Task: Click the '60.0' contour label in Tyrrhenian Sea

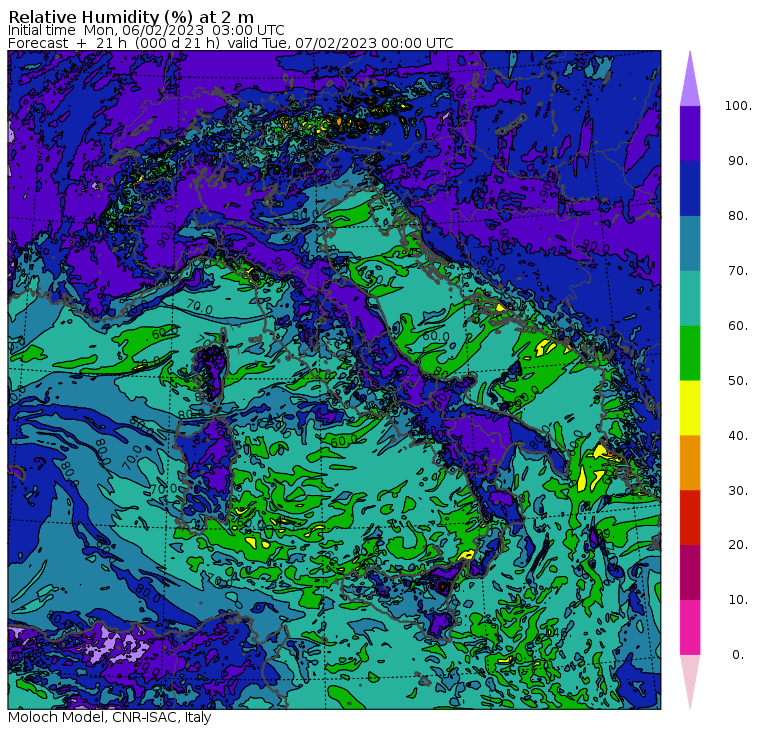Action: (x=344, y=440)
